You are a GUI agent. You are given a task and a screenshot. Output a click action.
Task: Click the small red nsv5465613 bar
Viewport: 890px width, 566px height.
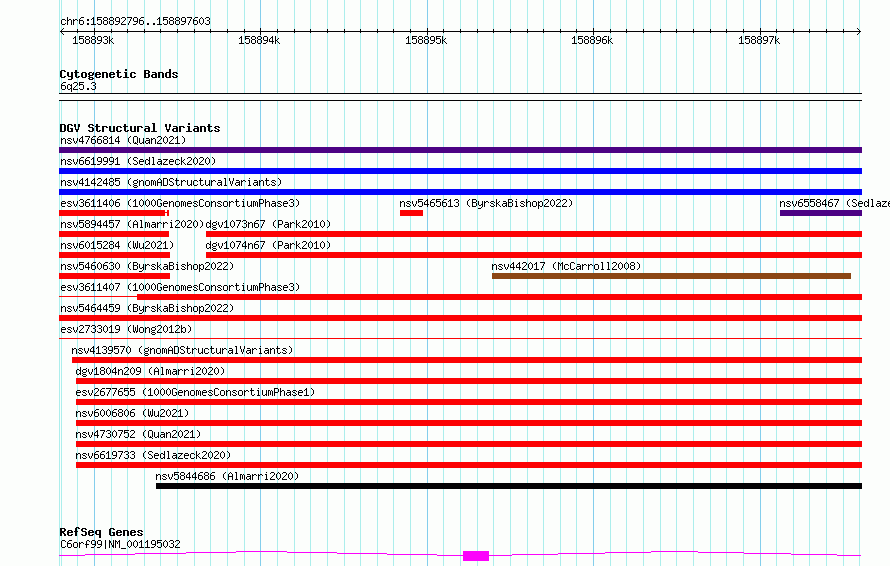412,213
